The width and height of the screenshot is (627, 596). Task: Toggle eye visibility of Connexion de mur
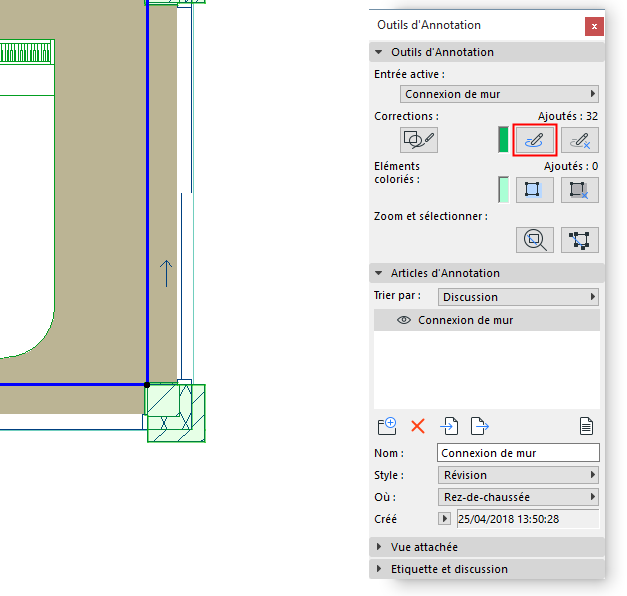pos(404,320)
